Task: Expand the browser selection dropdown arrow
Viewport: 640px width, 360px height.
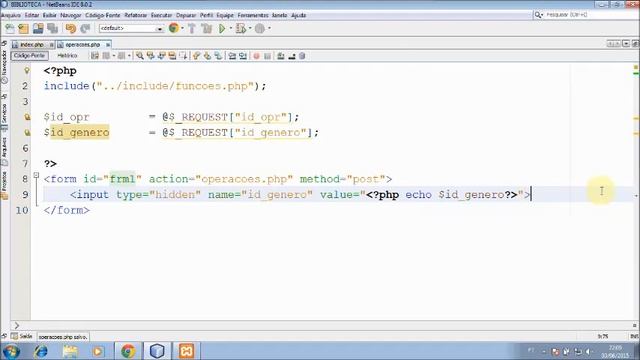Action: [182, 28]
